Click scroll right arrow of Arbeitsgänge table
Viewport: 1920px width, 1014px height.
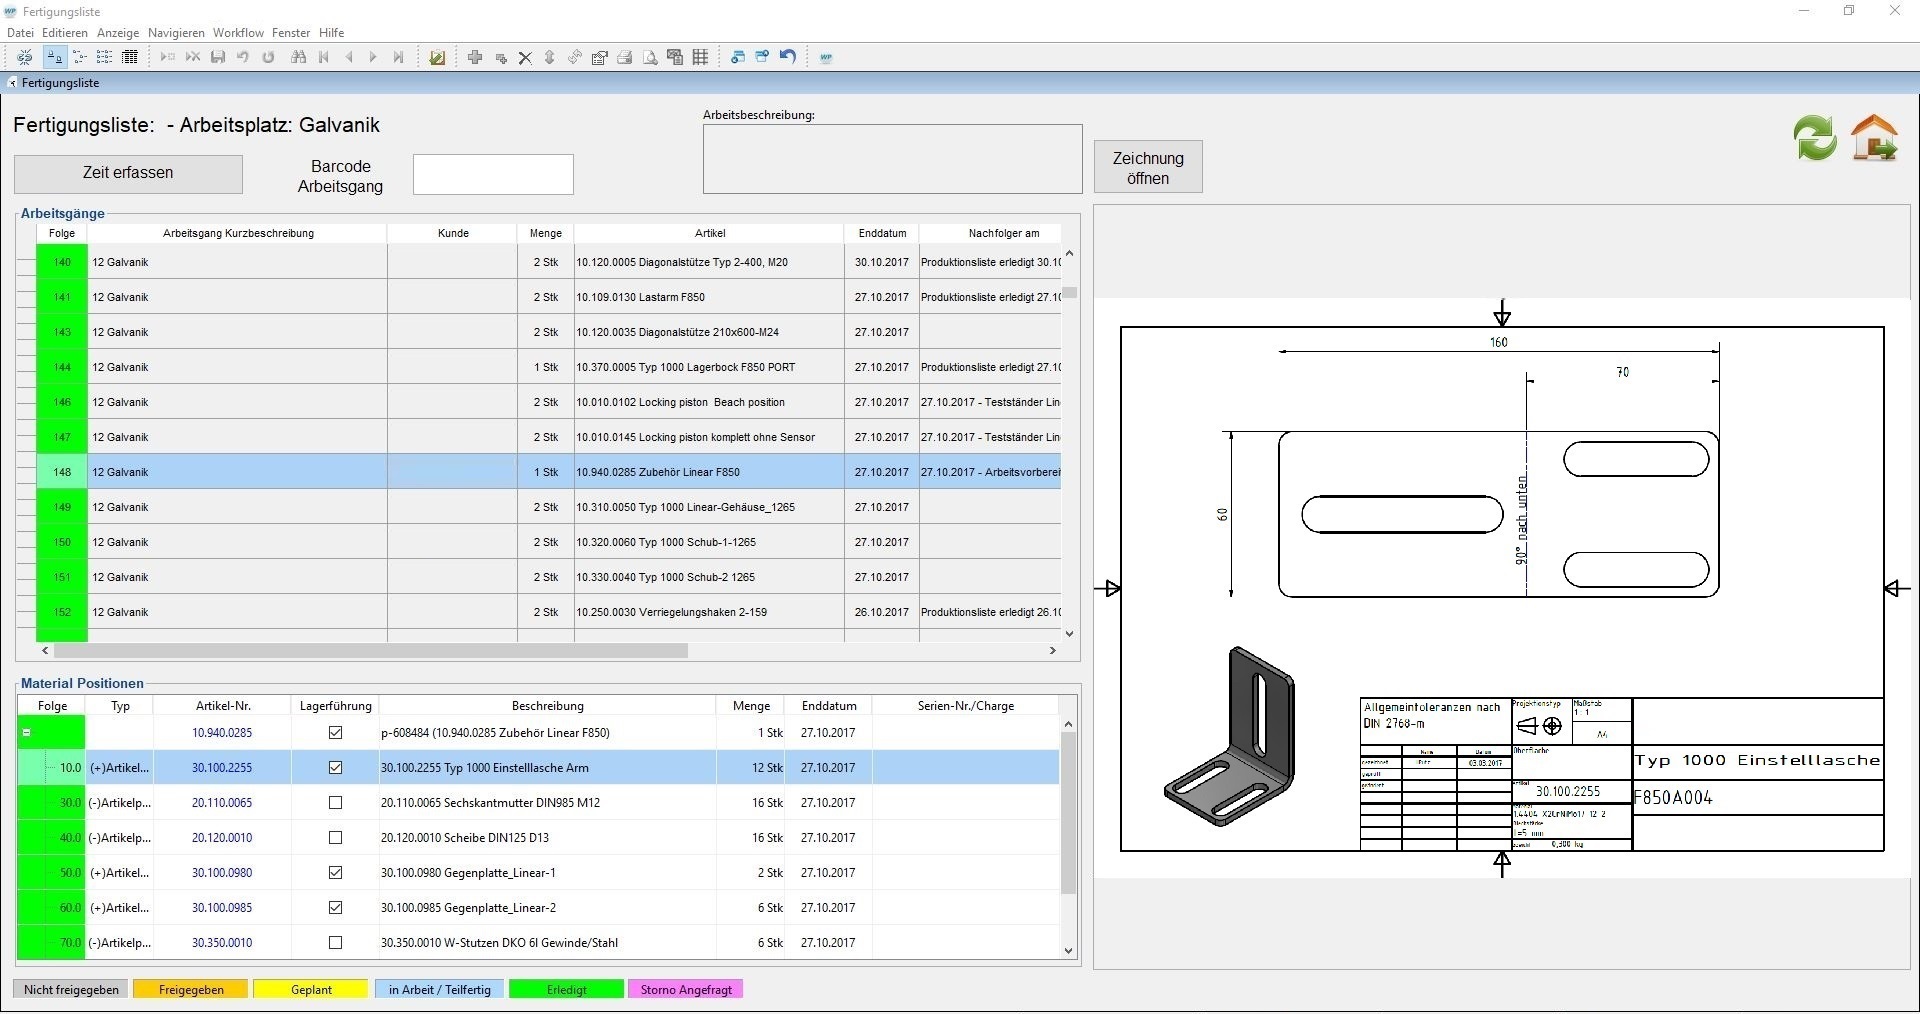point(1052,651)
